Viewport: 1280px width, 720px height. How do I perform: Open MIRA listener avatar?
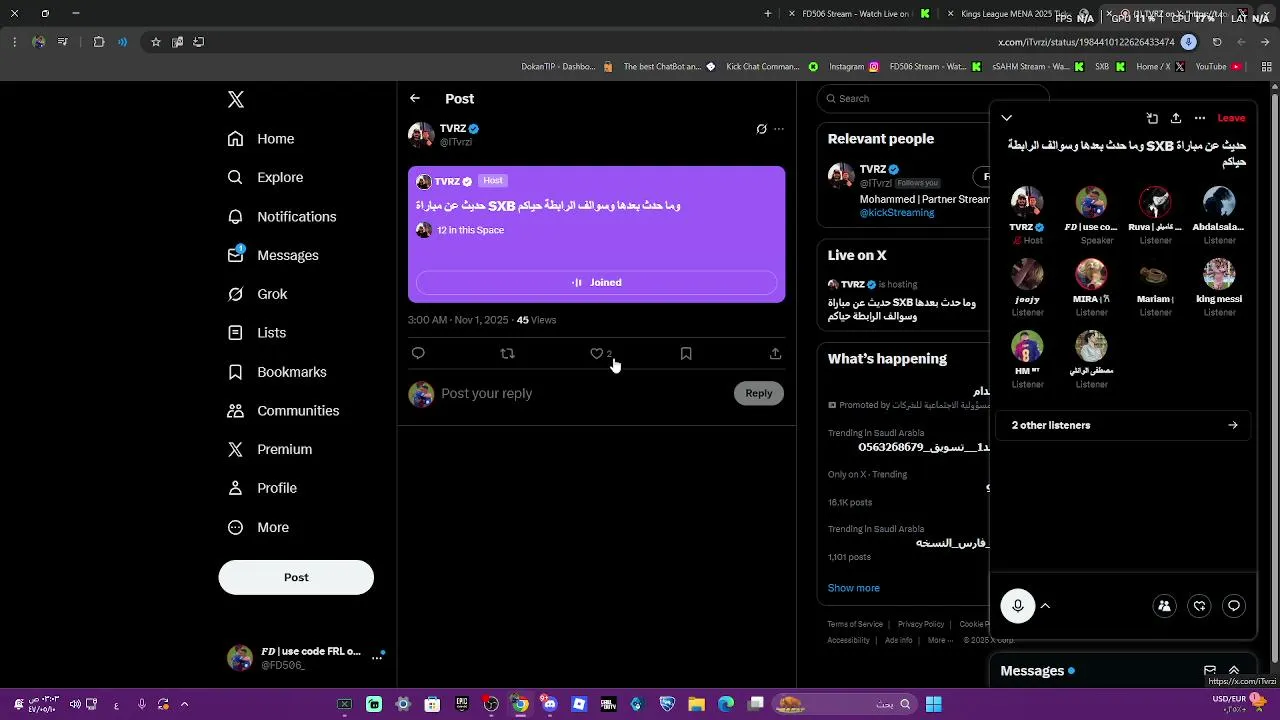(1091, 274)
